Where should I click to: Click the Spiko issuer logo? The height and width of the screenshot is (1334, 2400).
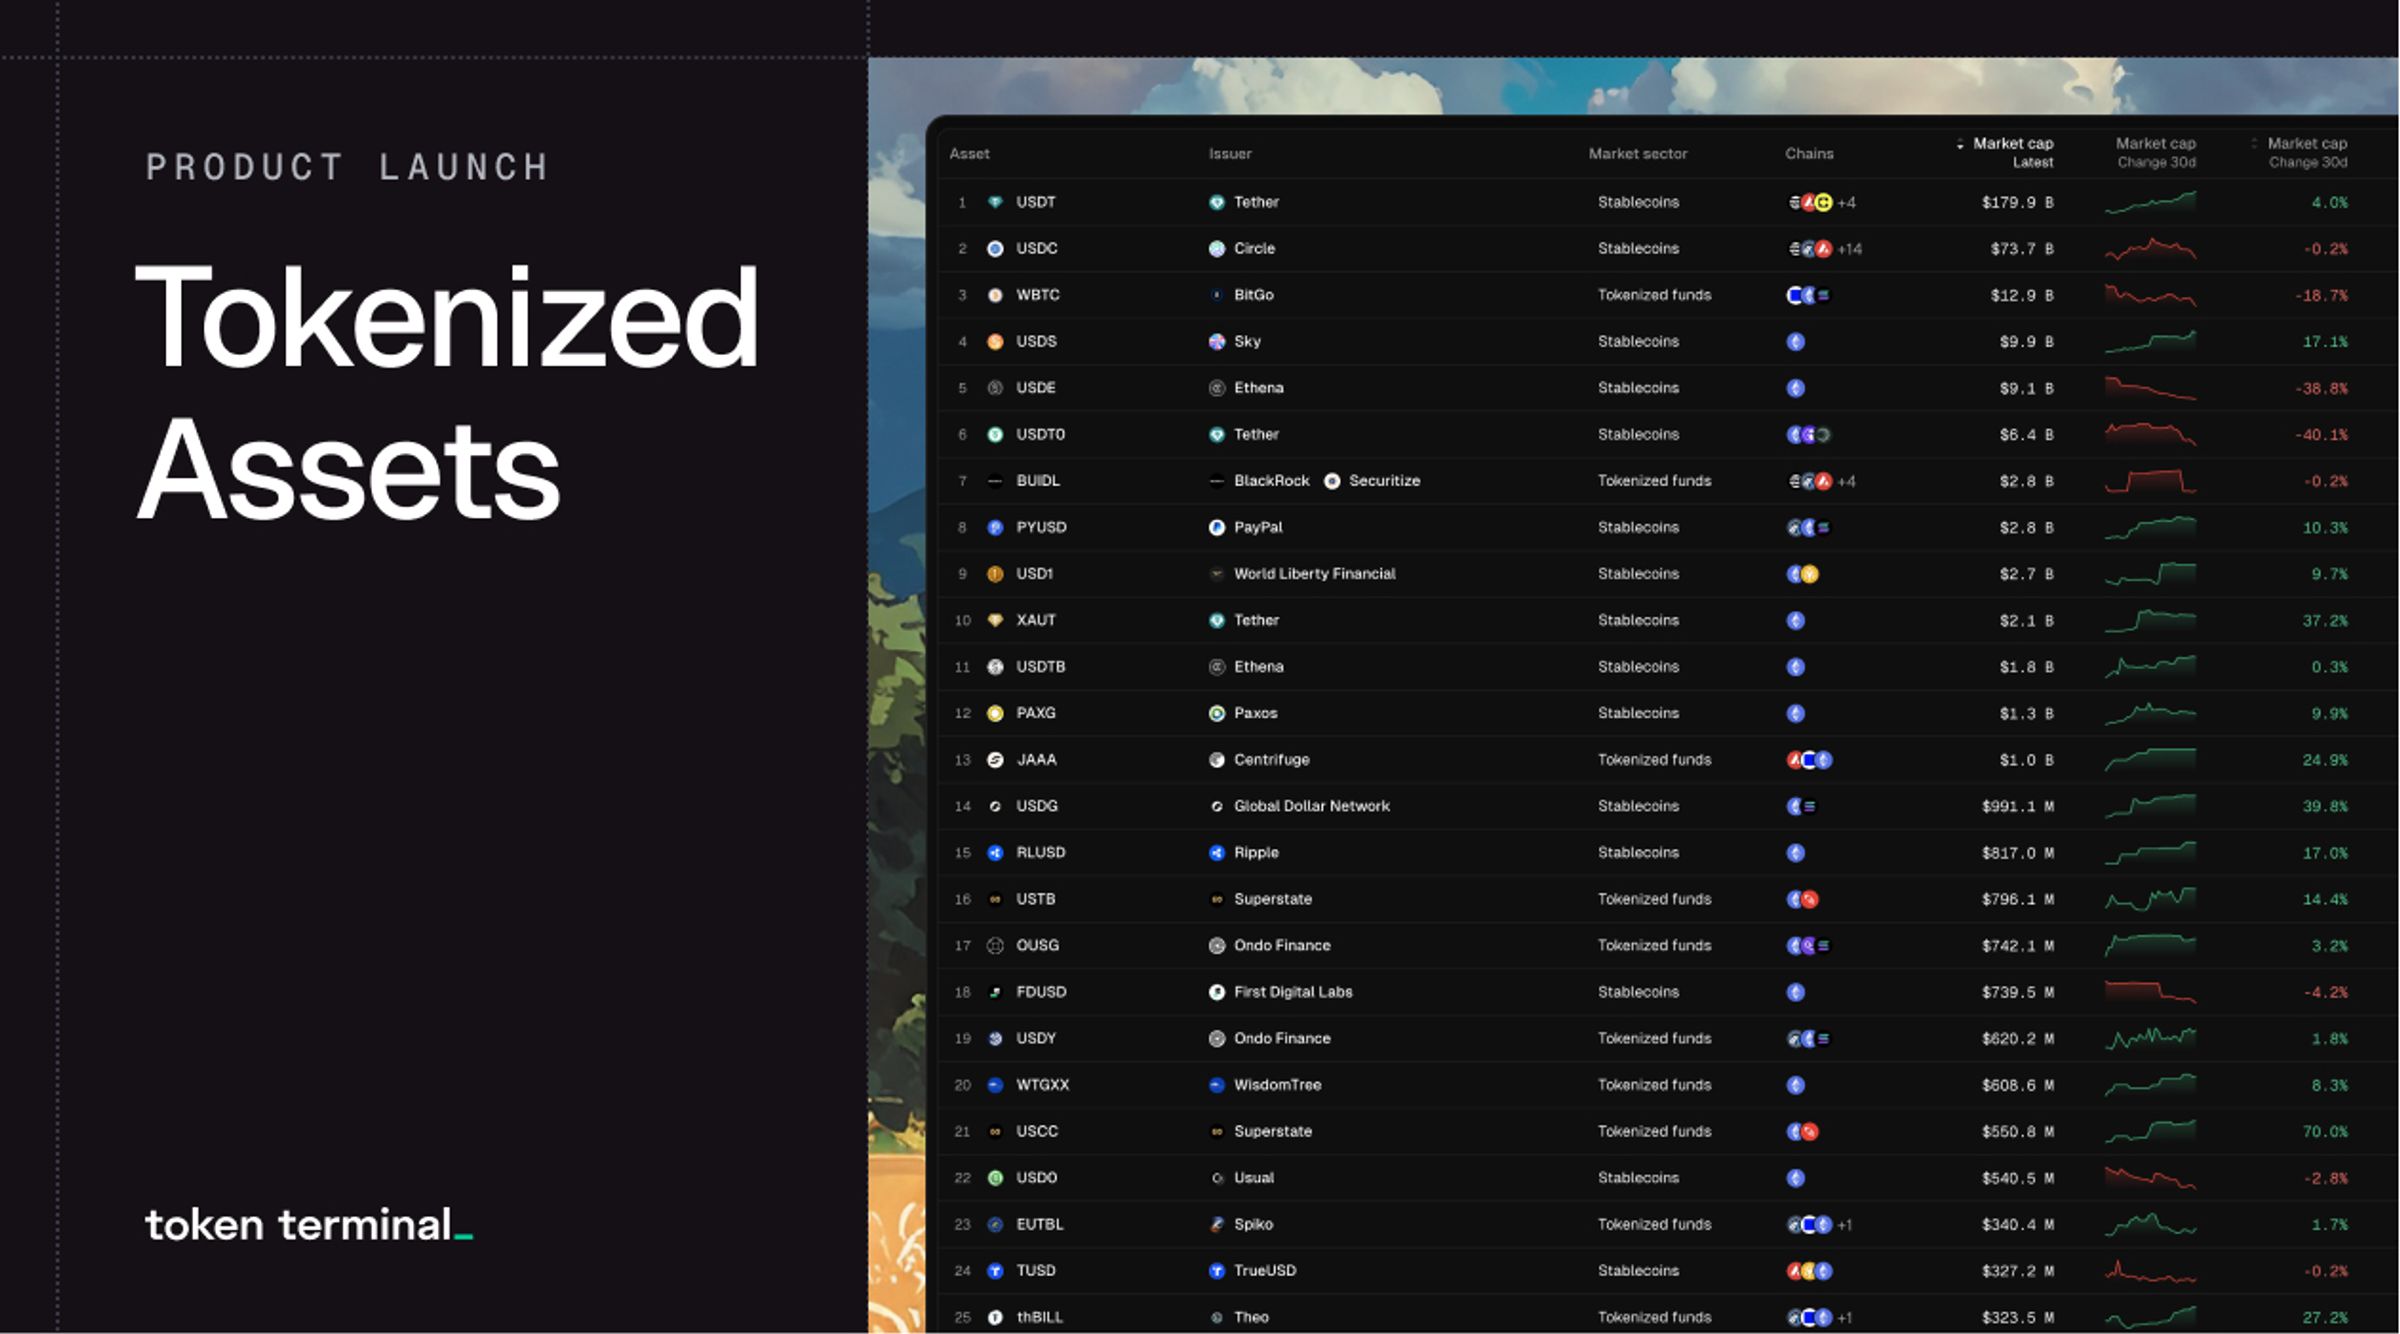coord(1217,1224)
